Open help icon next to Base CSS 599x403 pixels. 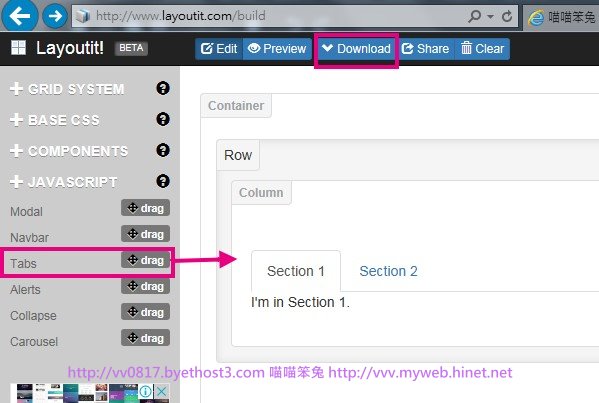[163, 119]
